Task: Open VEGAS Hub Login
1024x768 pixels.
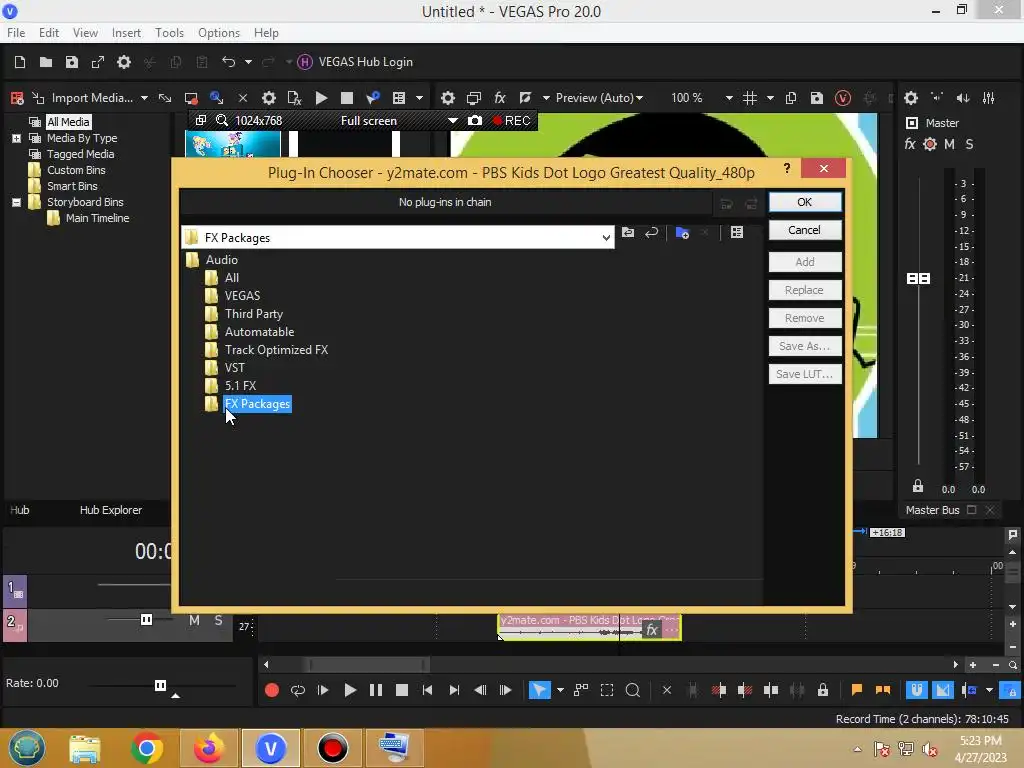Action: [x=355, y=62]
